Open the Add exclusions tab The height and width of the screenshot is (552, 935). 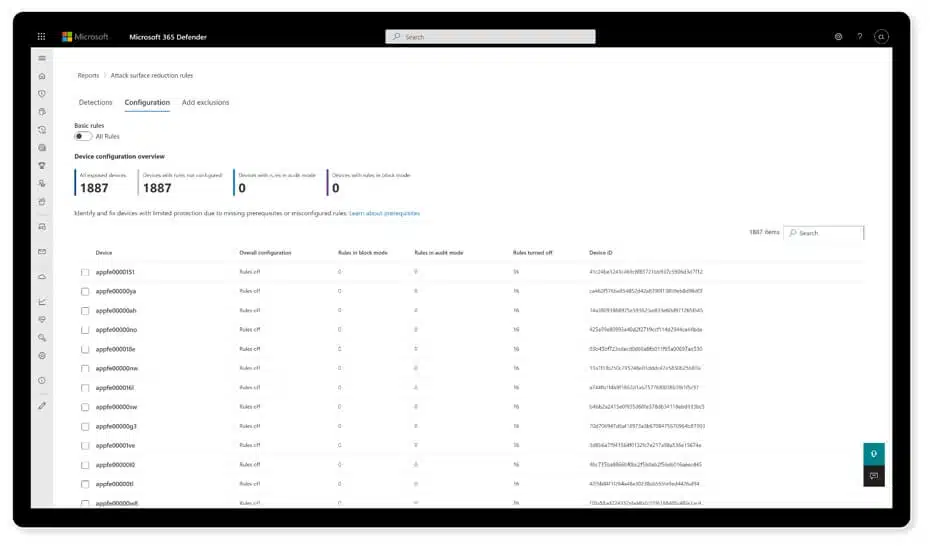point(205,103)
